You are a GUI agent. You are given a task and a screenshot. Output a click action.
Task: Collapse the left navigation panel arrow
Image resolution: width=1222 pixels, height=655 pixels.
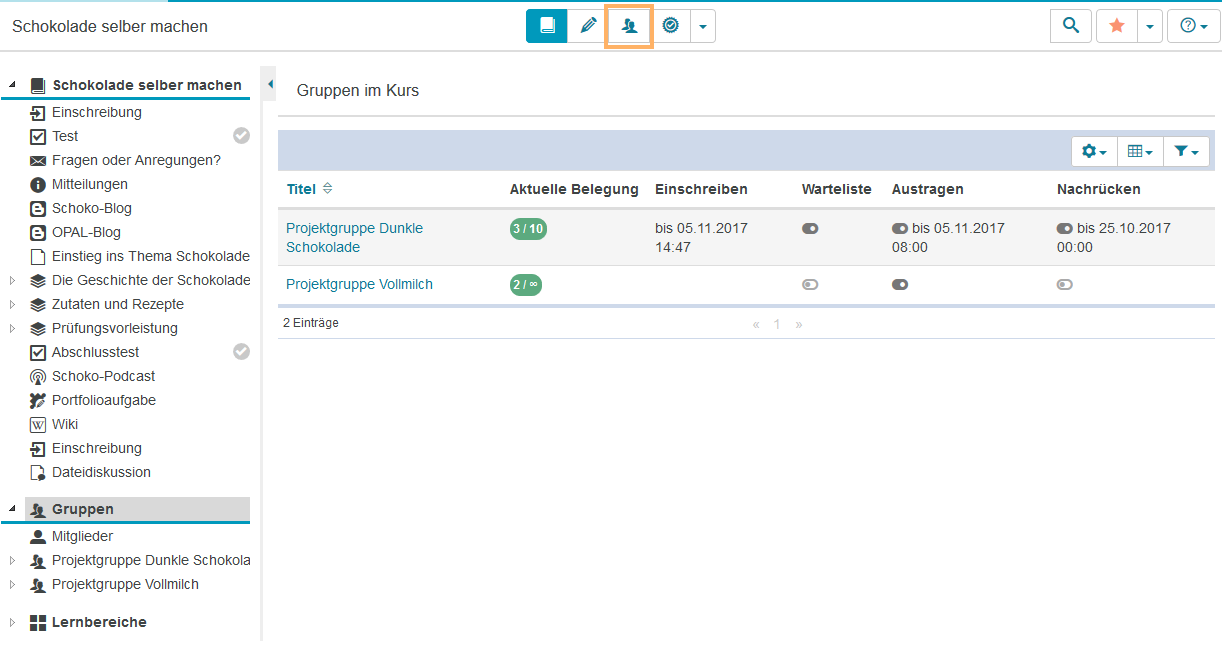pos(270,84)
